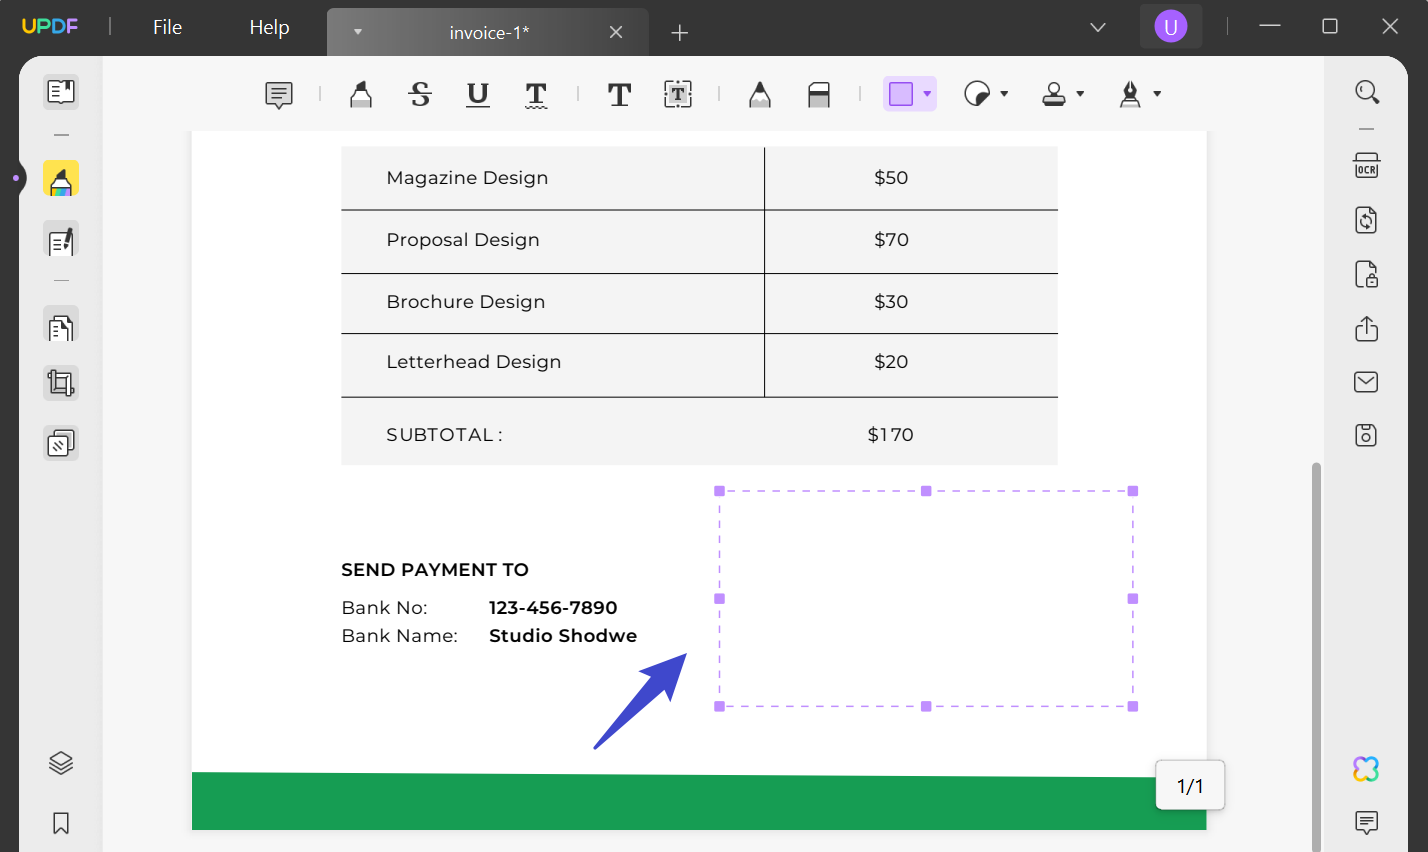1428x852 pixels.
Task: Open the stamp options dropdown
Action: 1078,94
